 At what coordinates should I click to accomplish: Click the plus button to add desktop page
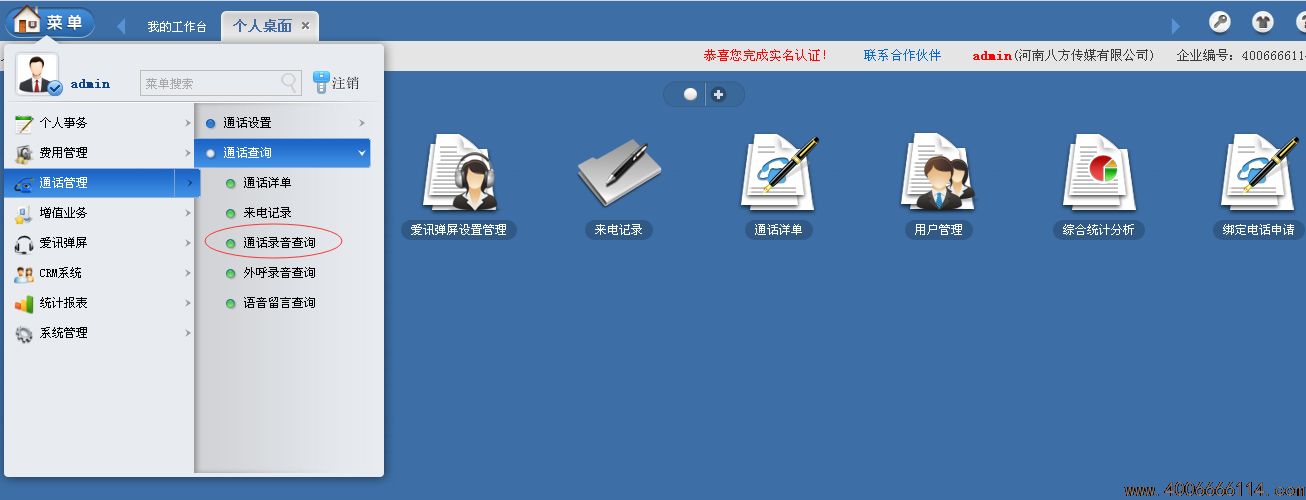tap(718, 94)
